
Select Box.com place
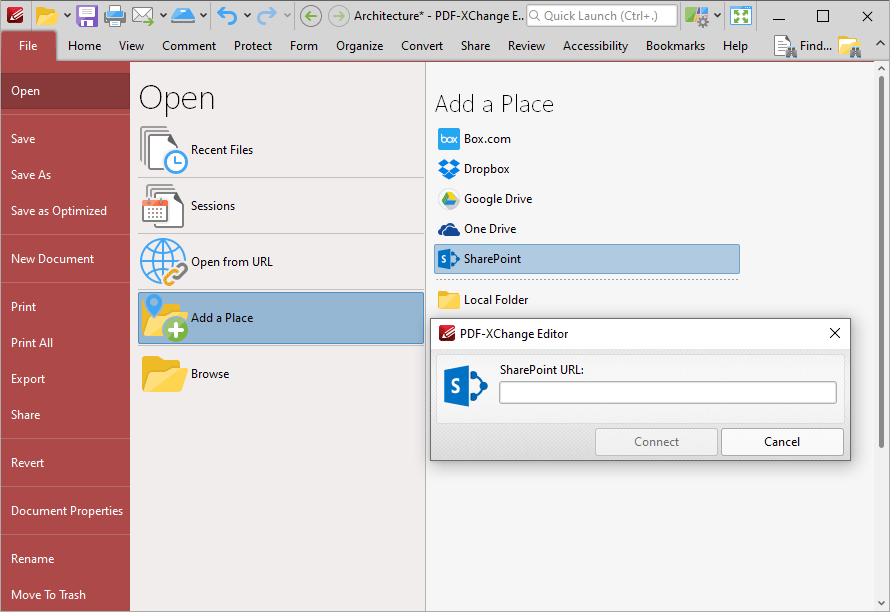(x=587, y=139)
